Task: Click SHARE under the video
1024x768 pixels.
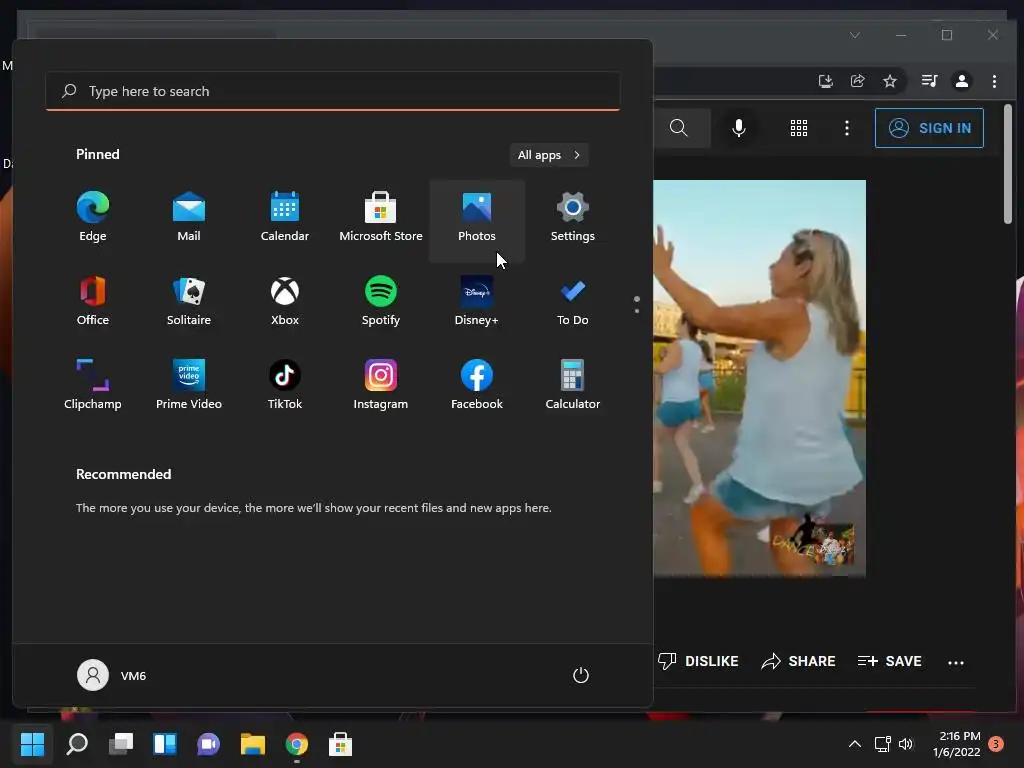Action: [798, 662]
